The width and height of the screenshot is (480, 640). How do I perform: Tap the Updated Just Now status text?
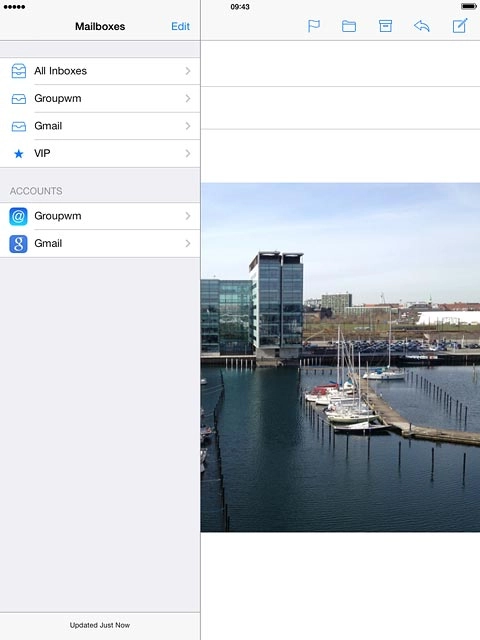(x=100, y=625)
